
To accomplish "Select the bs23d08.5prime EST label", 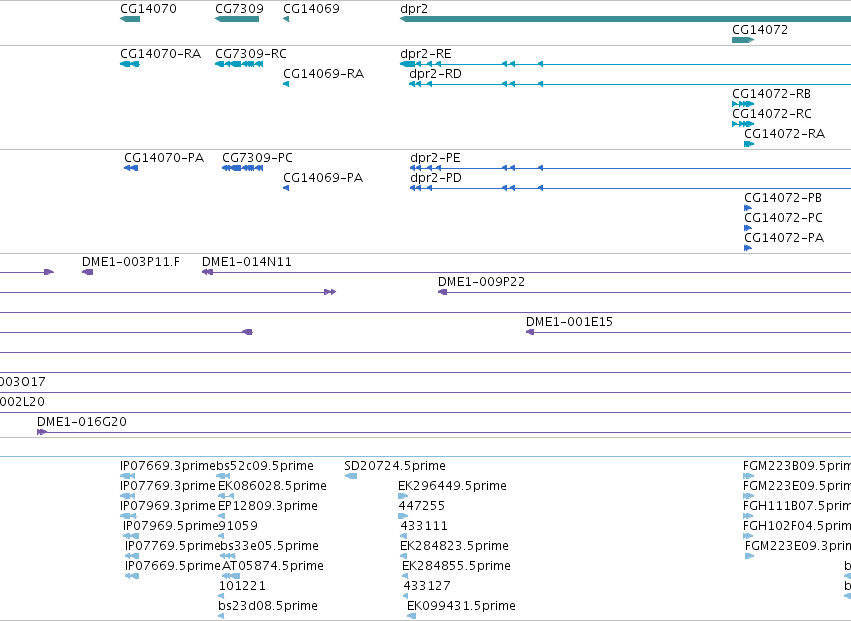I will tap(268, 606).
